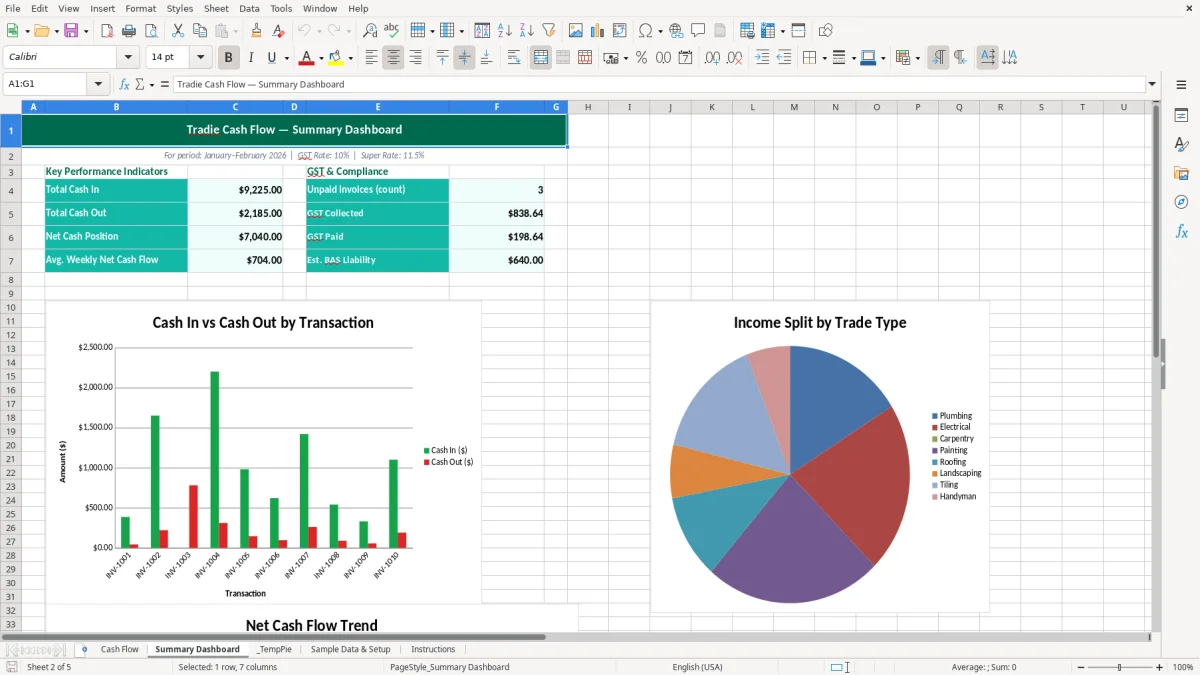Screen dimensions: 1200x675
Task: Select the Net Cash Position value $7,040.00
Action: 235,237
